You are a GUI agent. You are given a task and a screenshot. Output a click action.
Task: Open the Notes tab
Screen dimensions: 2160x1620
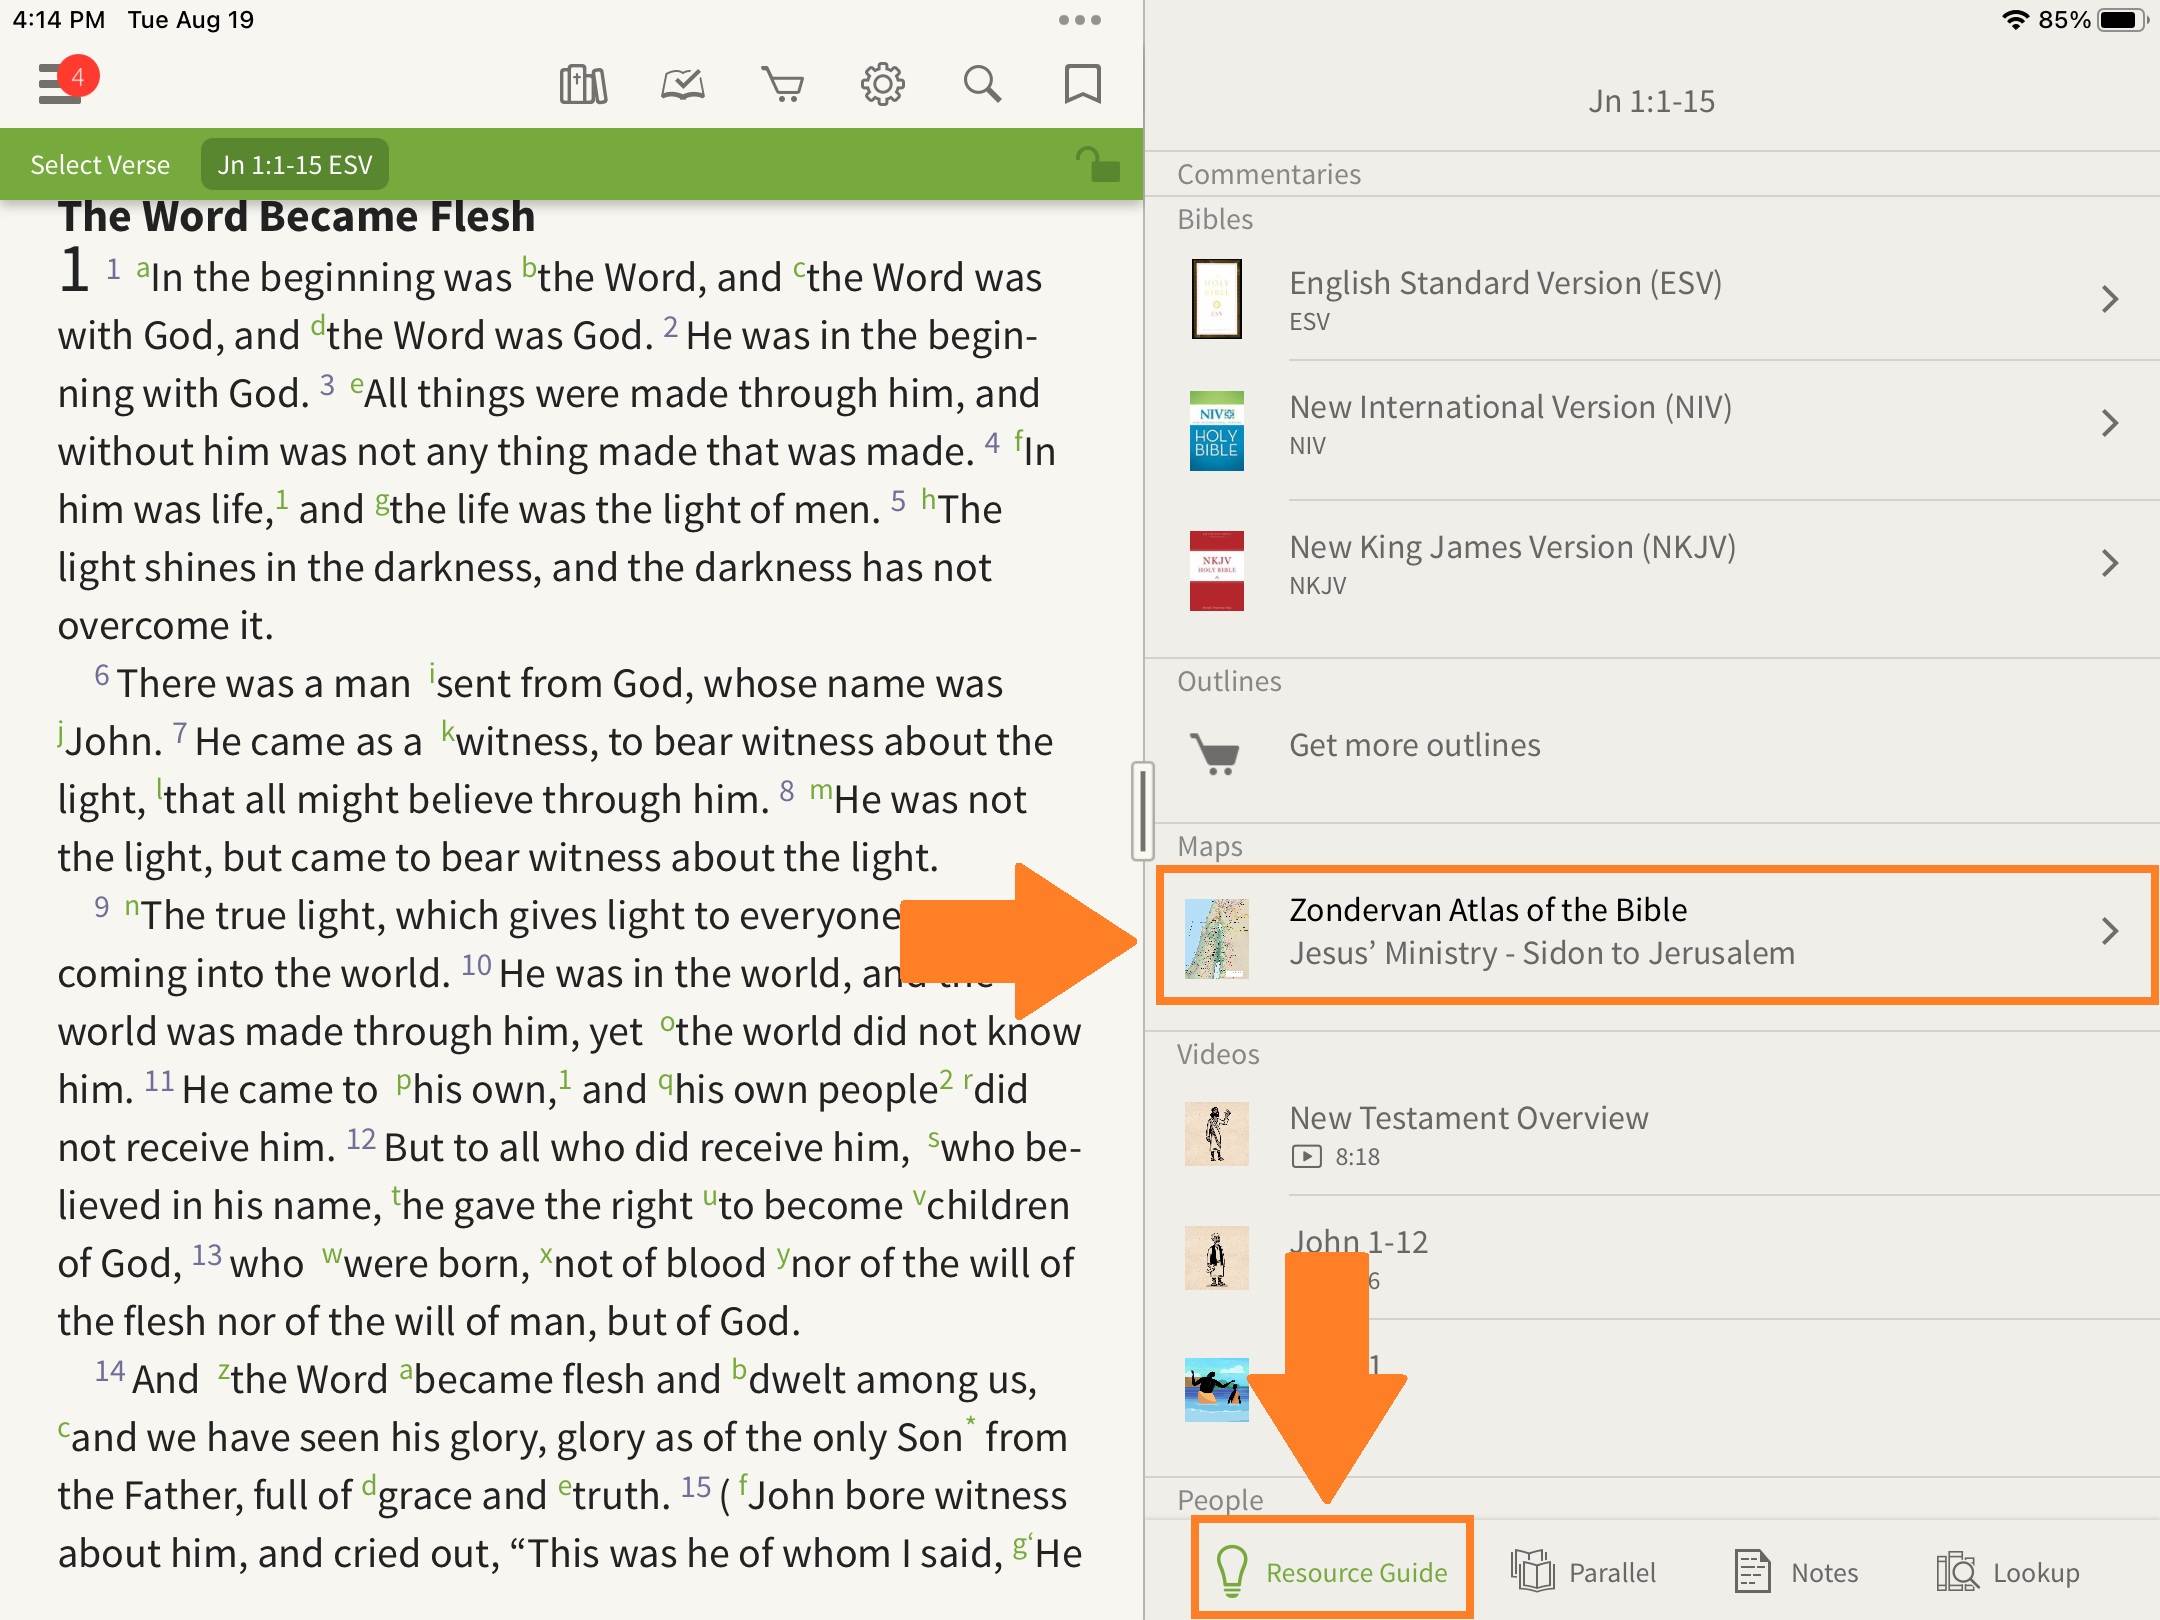pyautogui.click(x=1797, y=1572)
